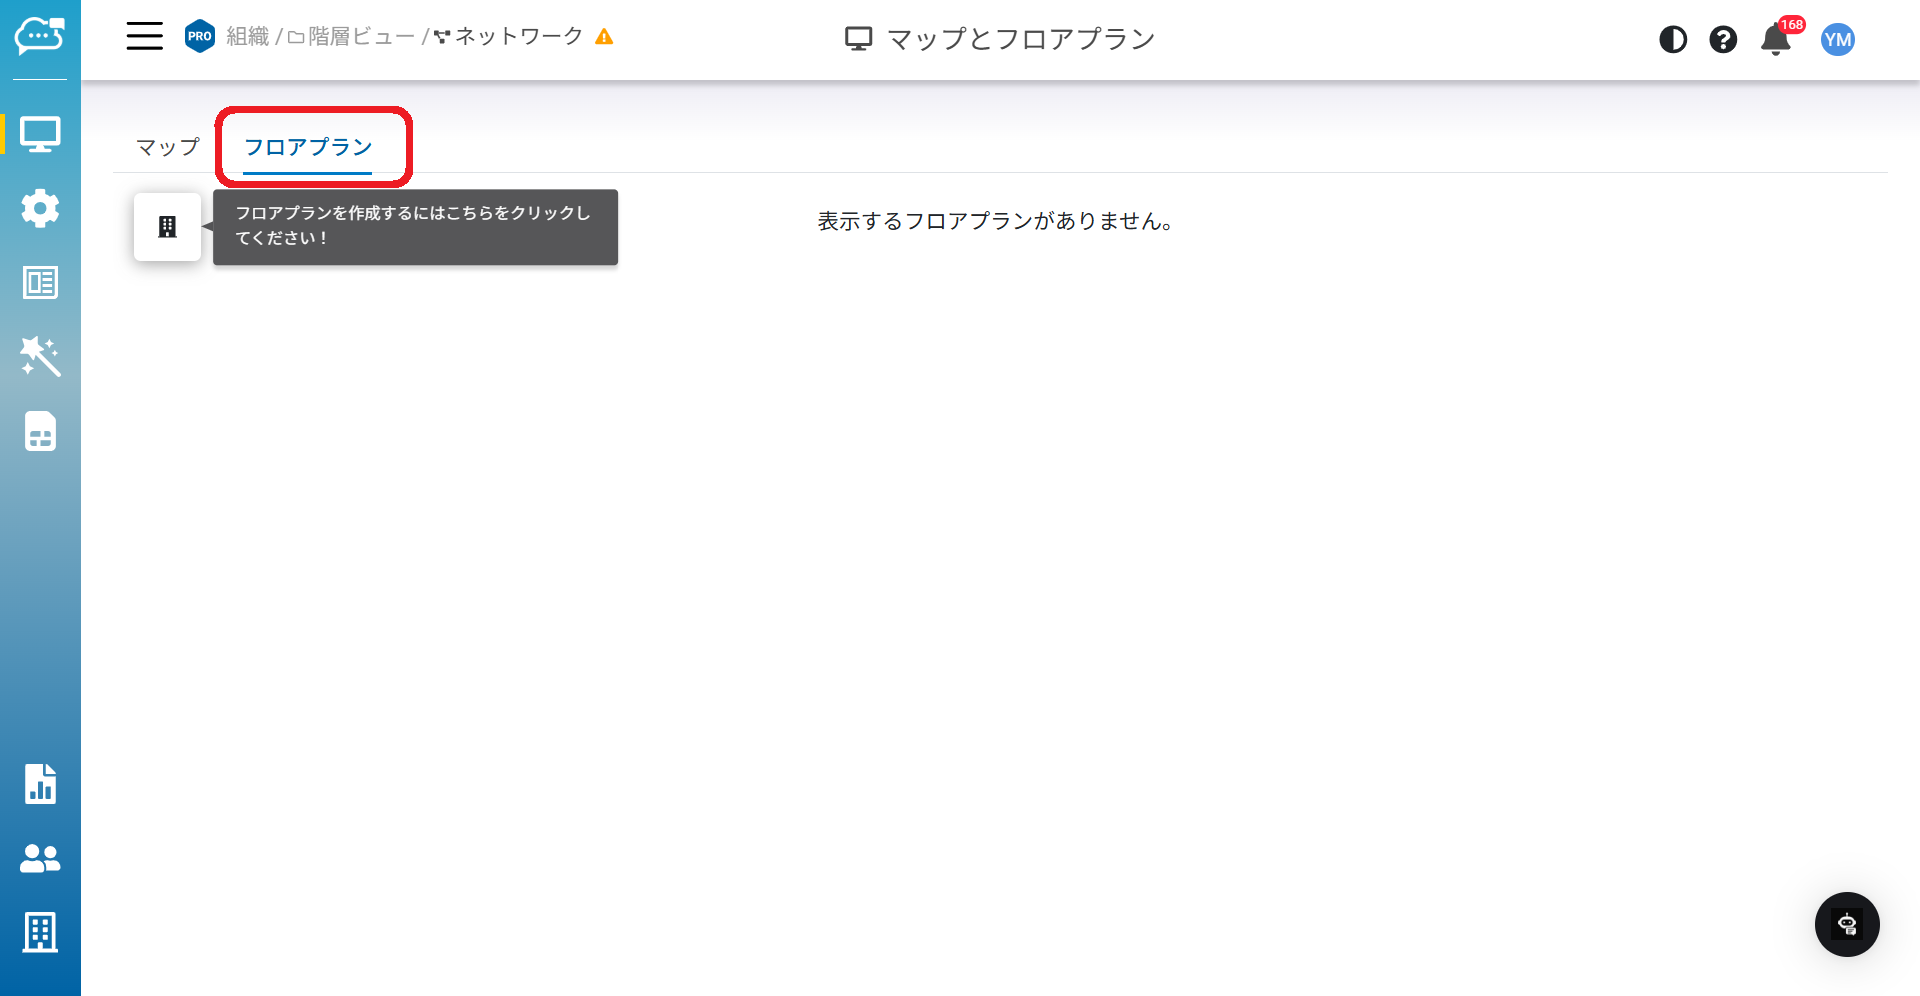1920x996 pixels.
Task: Toggle dark/light contrast theme
Action: tap(1673, 40)
